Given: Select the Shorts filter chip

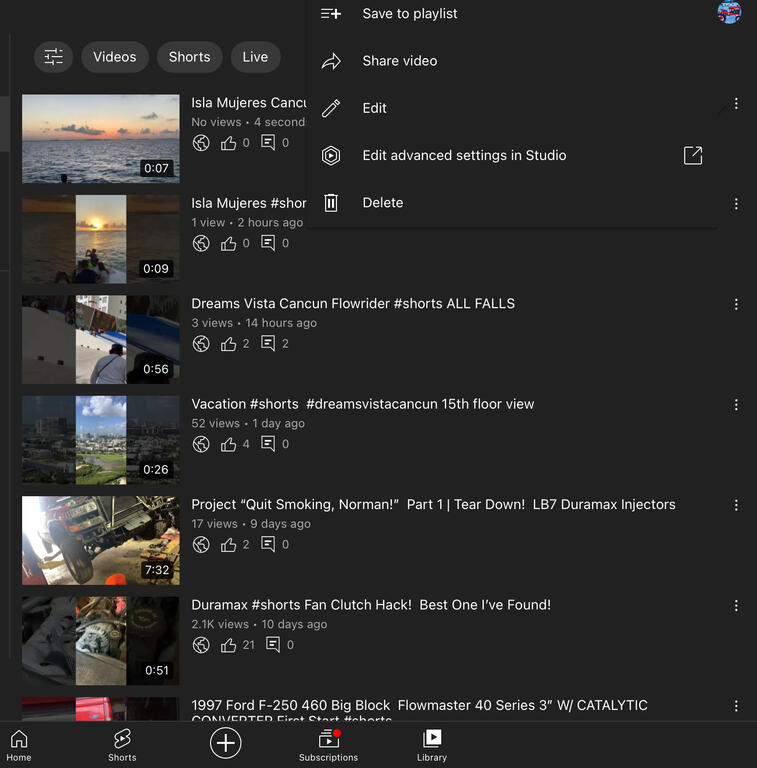Looking at the screenshot, I should tap(189, 57).
